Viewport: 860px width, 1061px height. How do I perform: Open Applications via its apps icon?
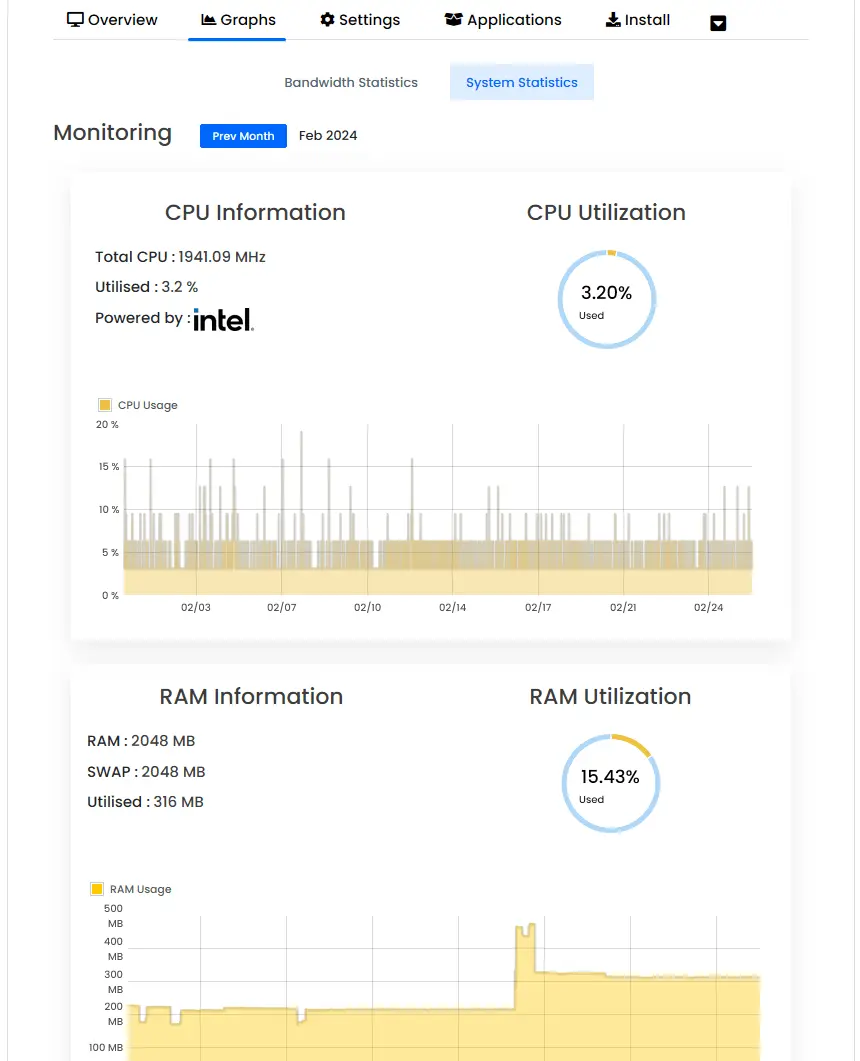pyautogui.click(x=453, y=19)
